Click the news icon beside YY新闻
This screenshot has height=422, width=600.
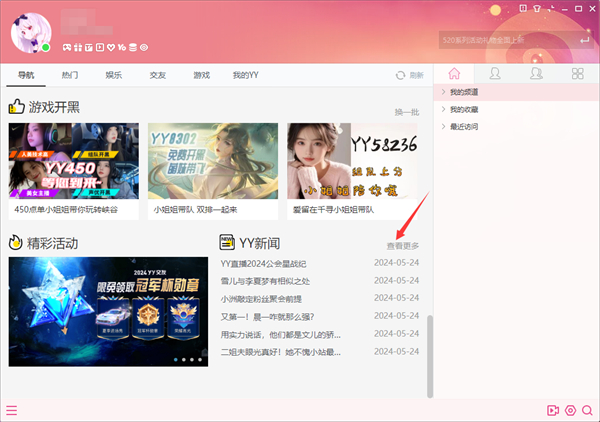[227, 242]
